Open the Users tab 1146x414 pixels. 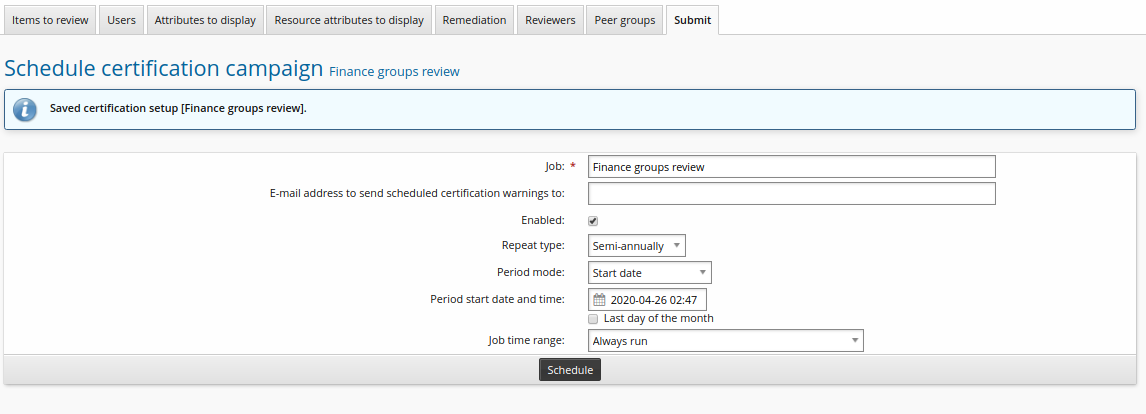[x=121, y=20]
